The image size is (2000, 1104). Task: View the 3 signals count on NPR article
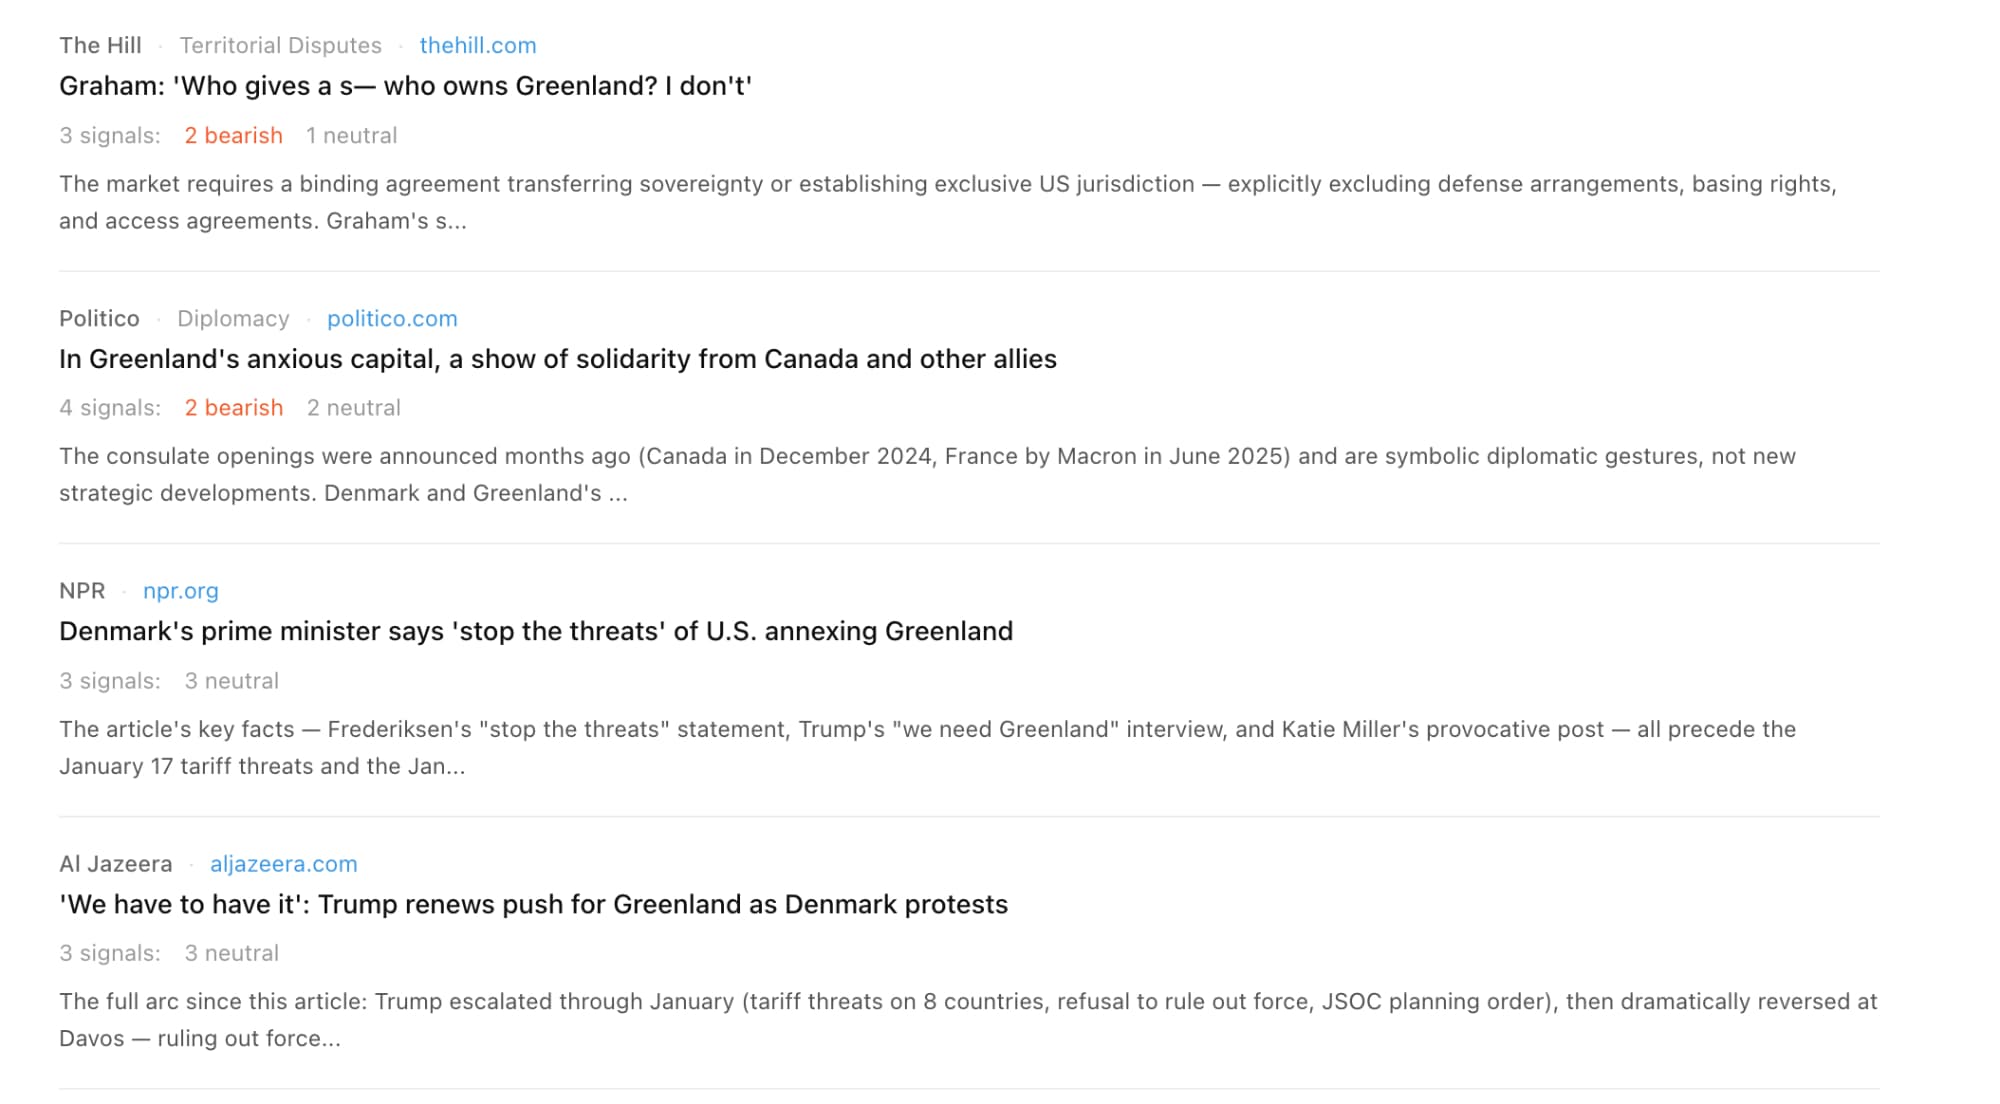tap(111, 681)
